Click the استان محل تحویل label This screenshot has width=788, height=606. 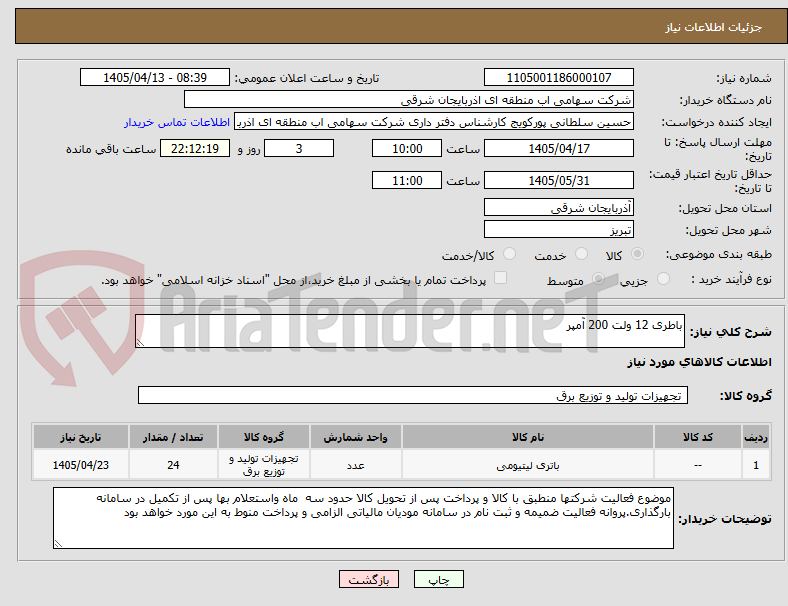pyautogui.click(x=725, y=208)
